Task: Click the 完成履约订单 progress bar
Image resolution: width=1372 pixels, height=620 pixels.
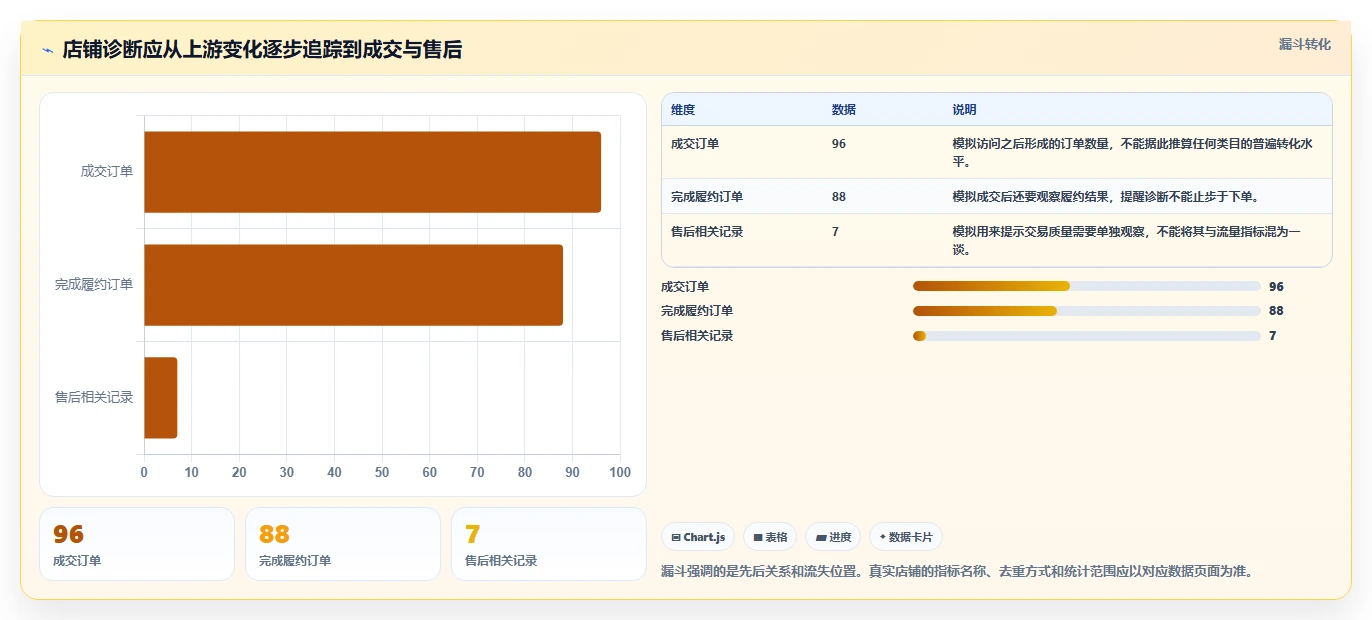Action: pos(1086,311)
